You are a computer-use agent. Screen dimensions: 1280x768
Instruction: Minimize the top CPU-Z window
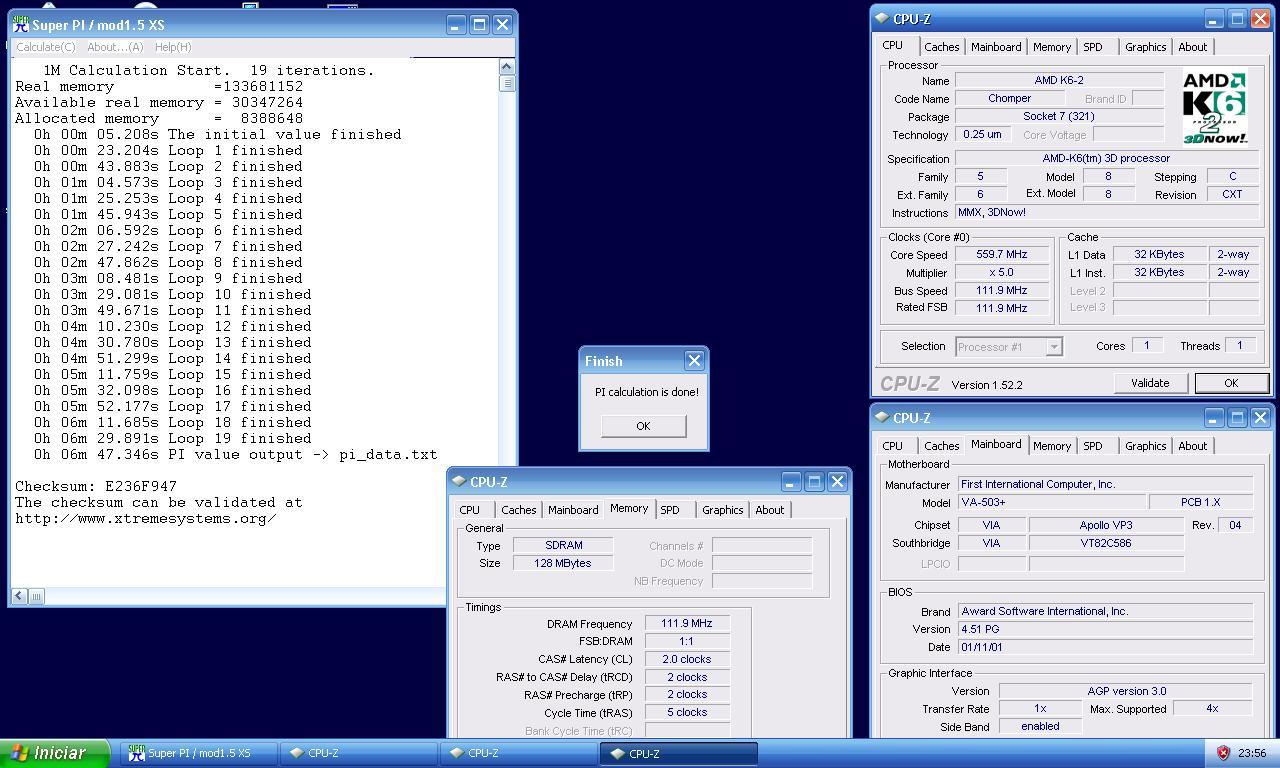click(1213, 19)
